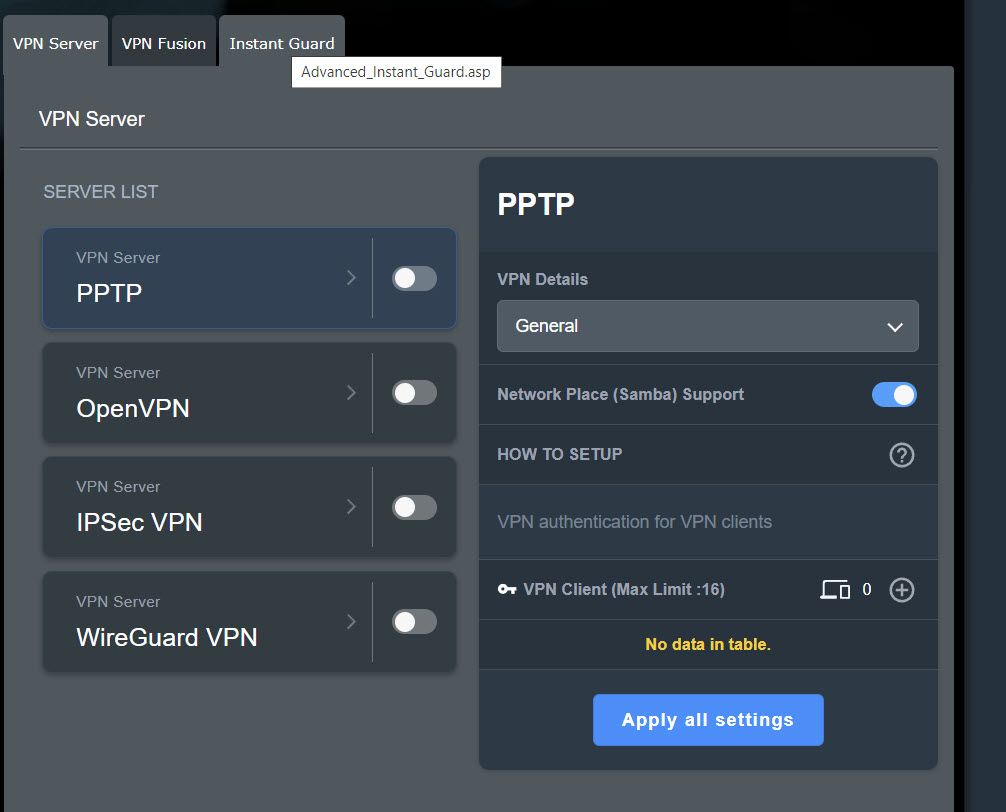Toggle the PPTP server switch
This screenshot has height=812, width=1006.
coord(414,278)
